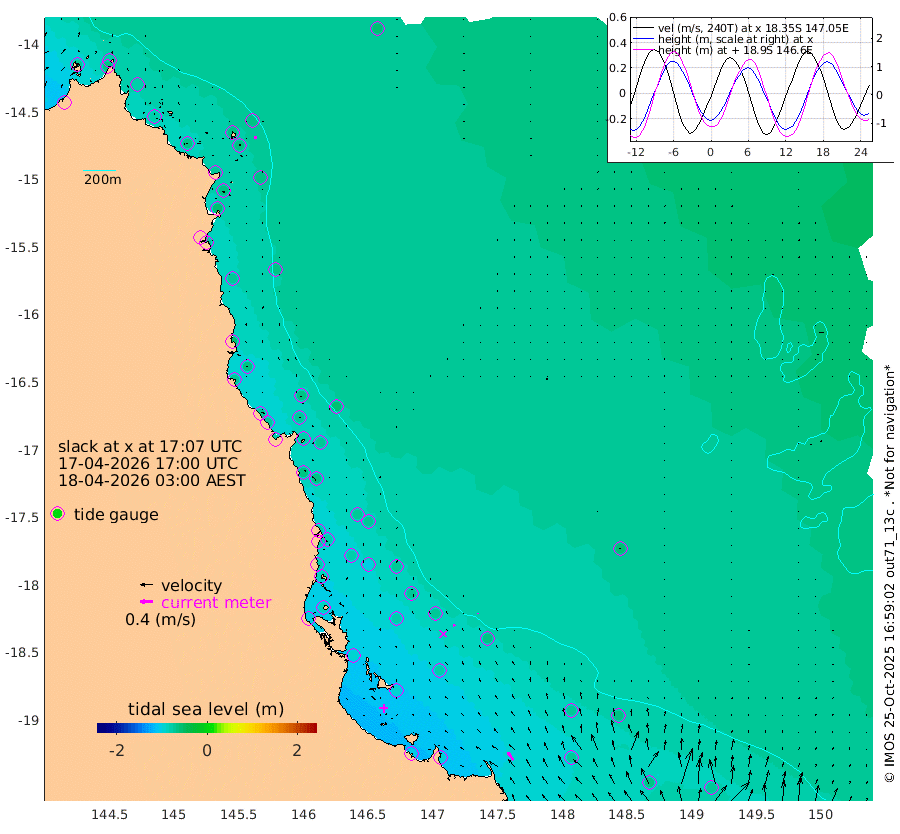900x834 pixels.
Task: Click inset legend 'height (m) at + 18.9S 146.6E'
Action: tap(735, 51)
